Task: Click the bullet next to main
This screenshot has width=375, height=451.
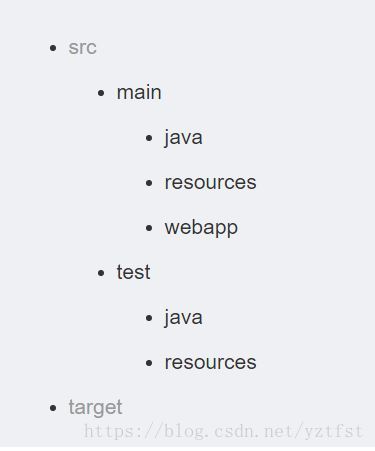Action: [x=101, y=93]
